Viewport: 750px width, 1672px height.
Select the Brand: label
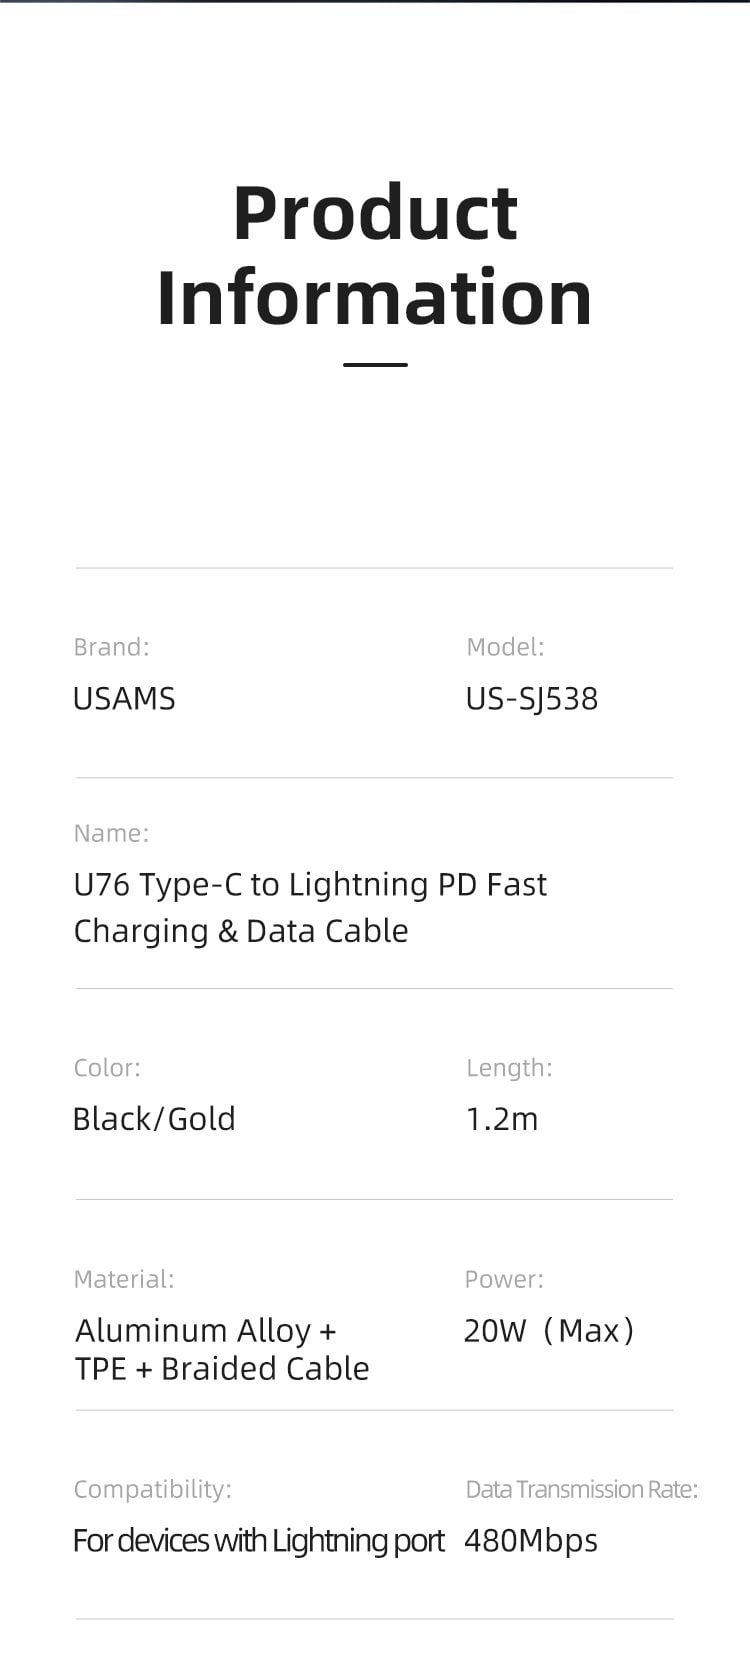click(111, 647)
